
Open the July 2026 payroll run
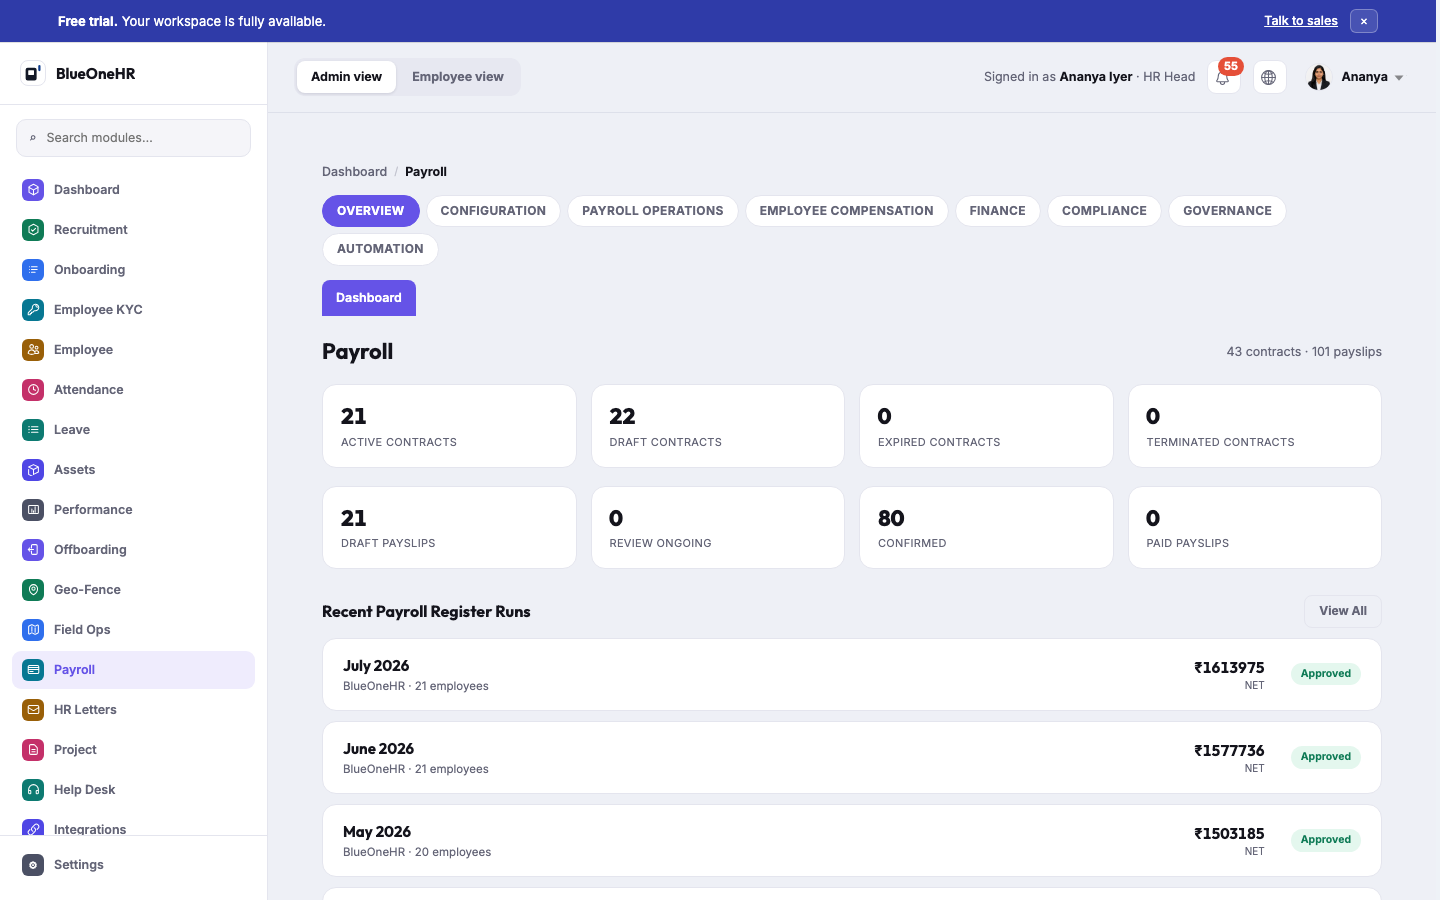[852, 675]
